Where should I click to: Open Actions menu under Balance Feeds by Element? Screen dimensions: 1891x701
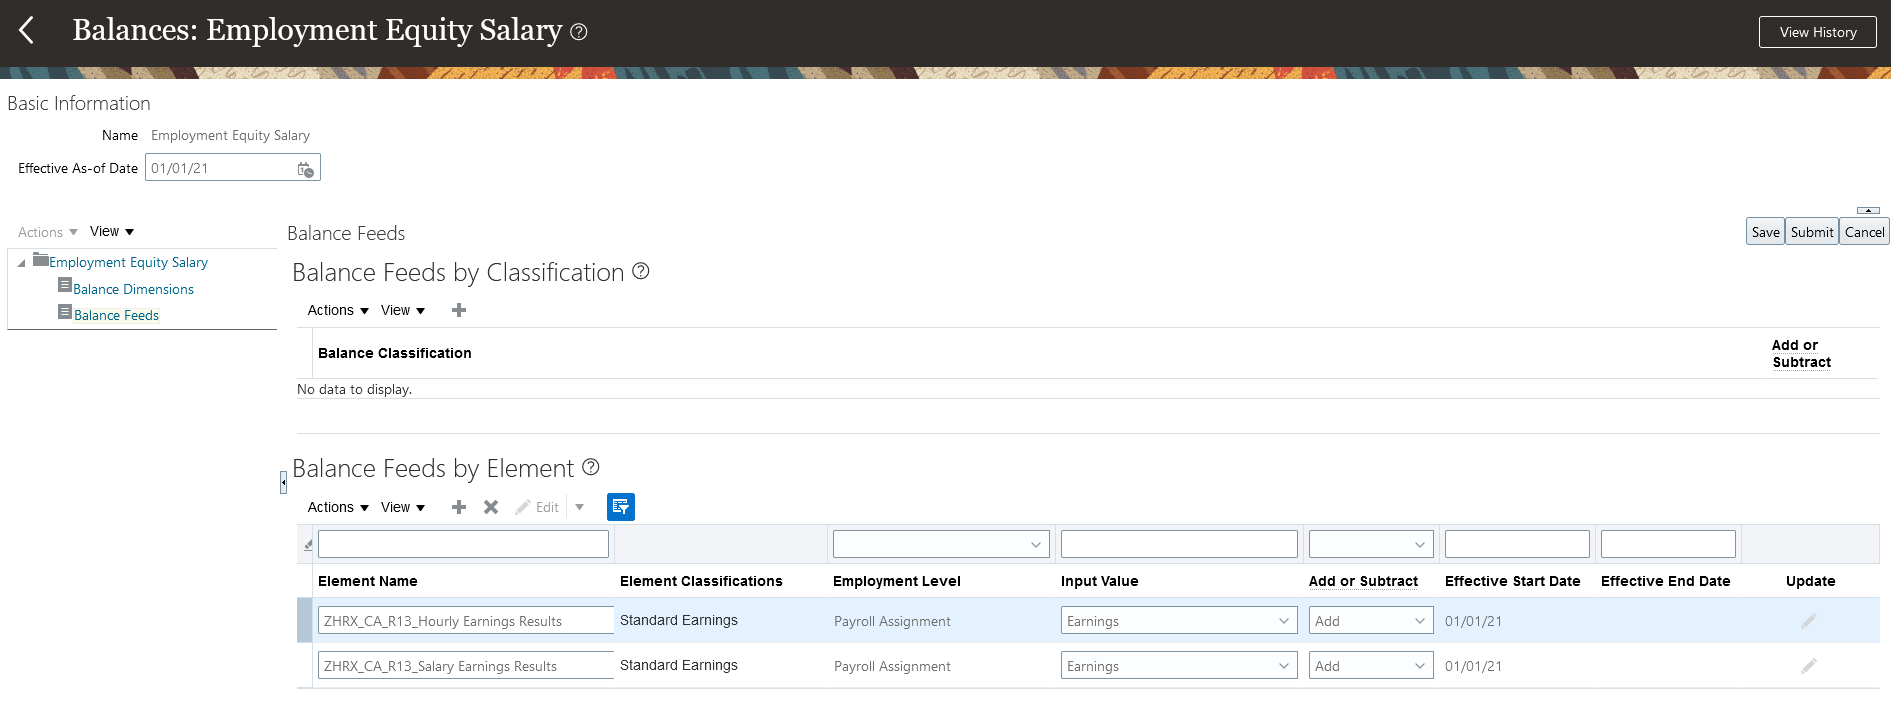pyautogui.click(x=338, y=507)
